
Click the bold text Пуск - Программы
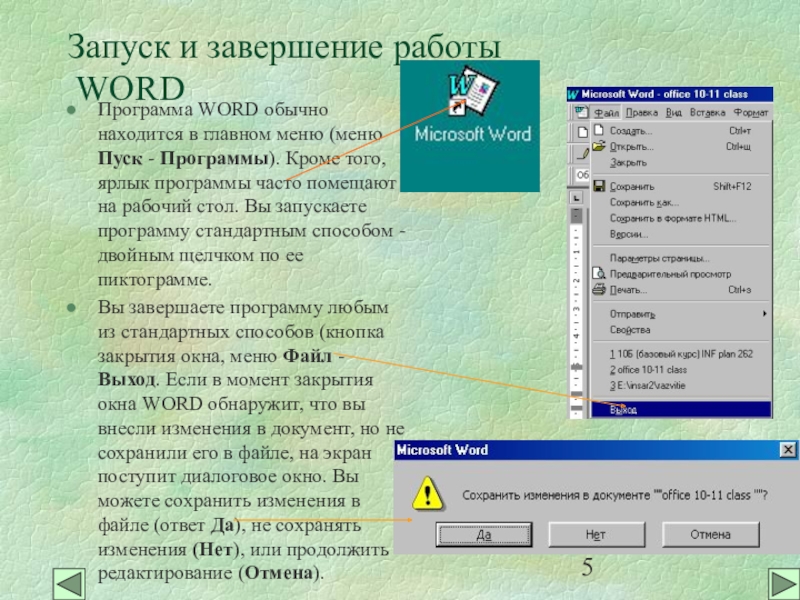point(183,159)
